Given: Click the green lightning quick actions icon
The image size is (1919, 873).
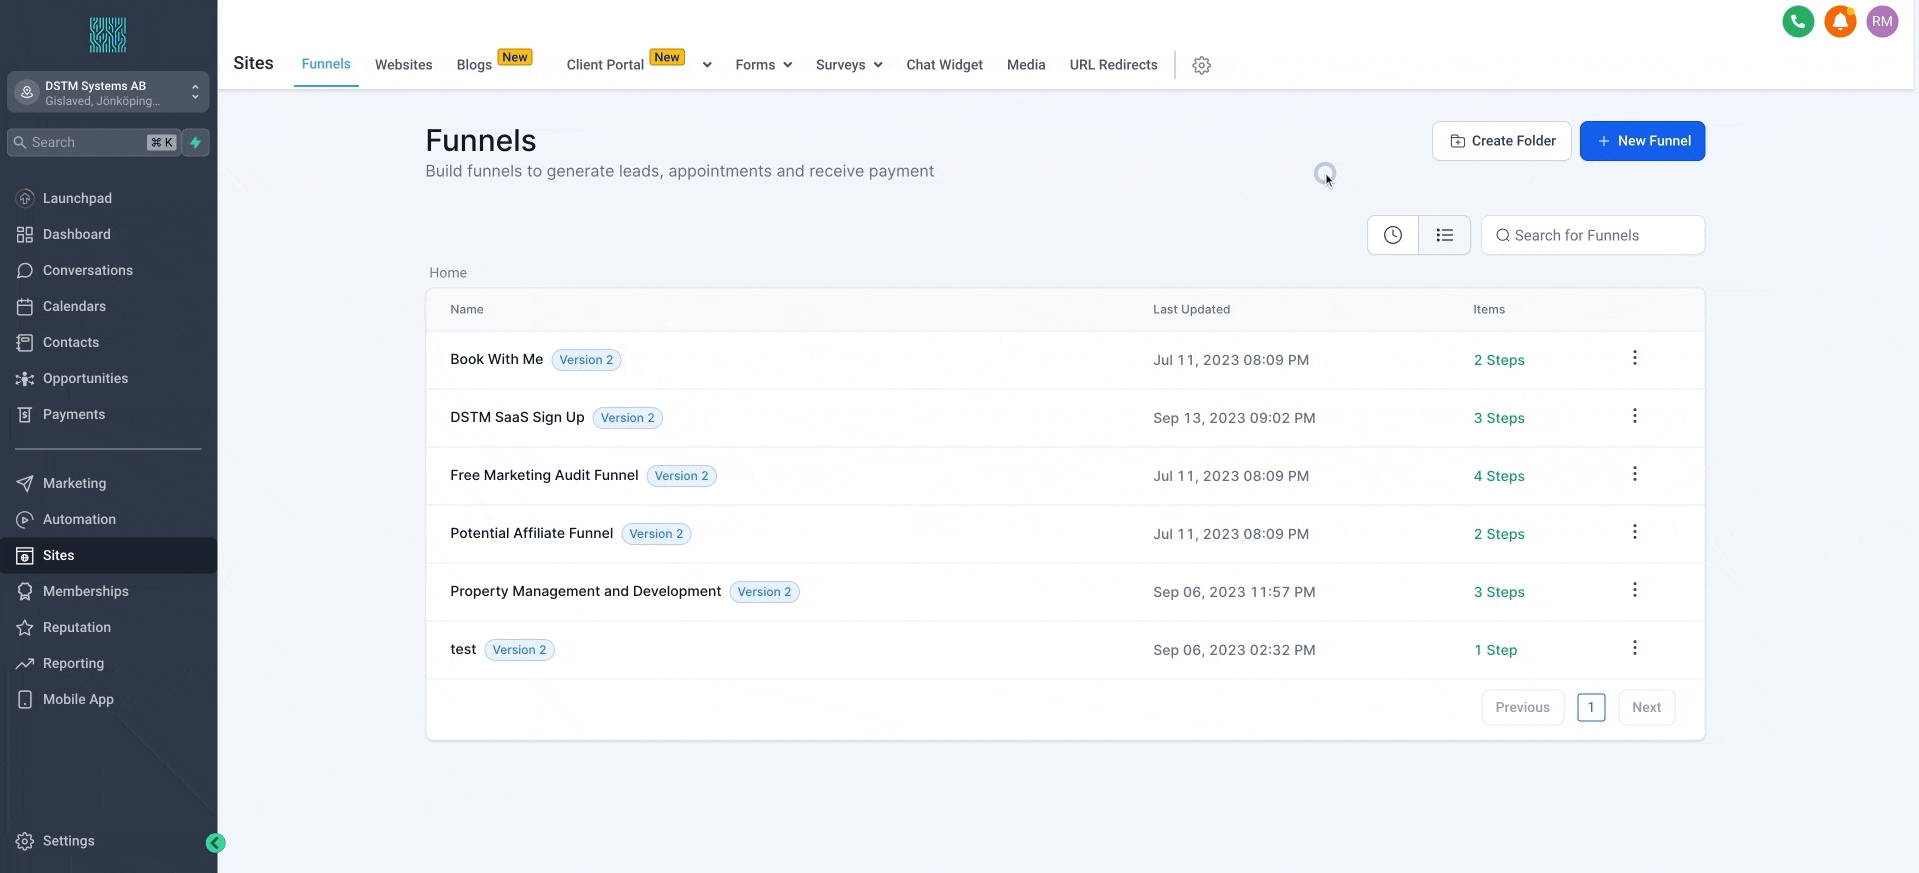Looking at the screenshot, I should 196,142.
